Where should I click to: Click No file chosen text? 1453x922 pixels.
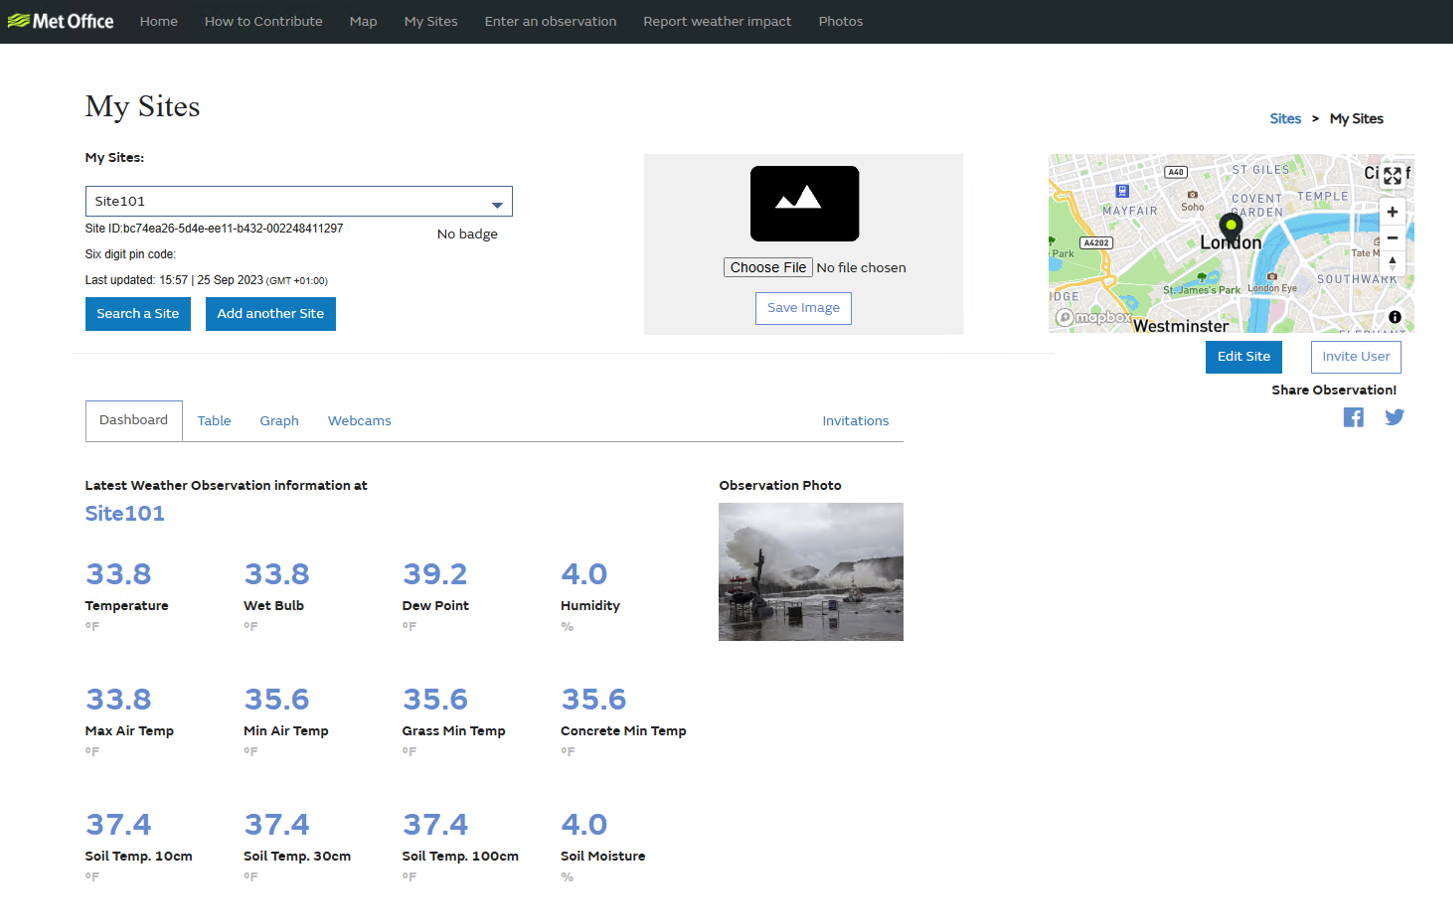(861, 268)
